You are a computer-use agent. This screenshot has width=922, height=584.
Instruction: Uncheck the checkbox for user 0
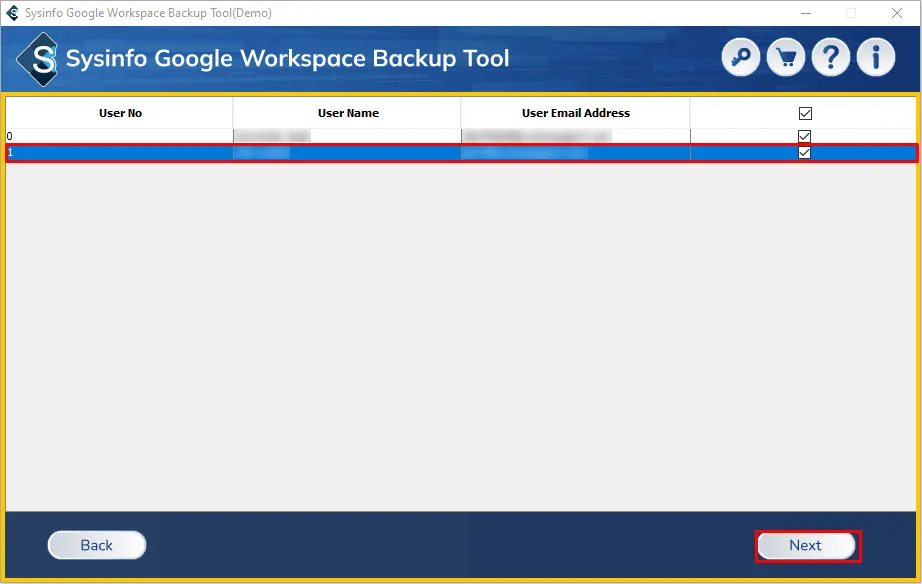point(804,136)
